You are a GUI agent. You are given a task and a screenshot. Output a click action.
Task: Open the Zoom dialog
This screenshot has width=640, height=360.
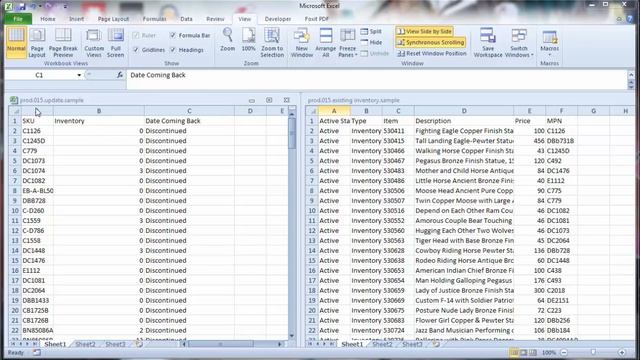coord(227,40)
